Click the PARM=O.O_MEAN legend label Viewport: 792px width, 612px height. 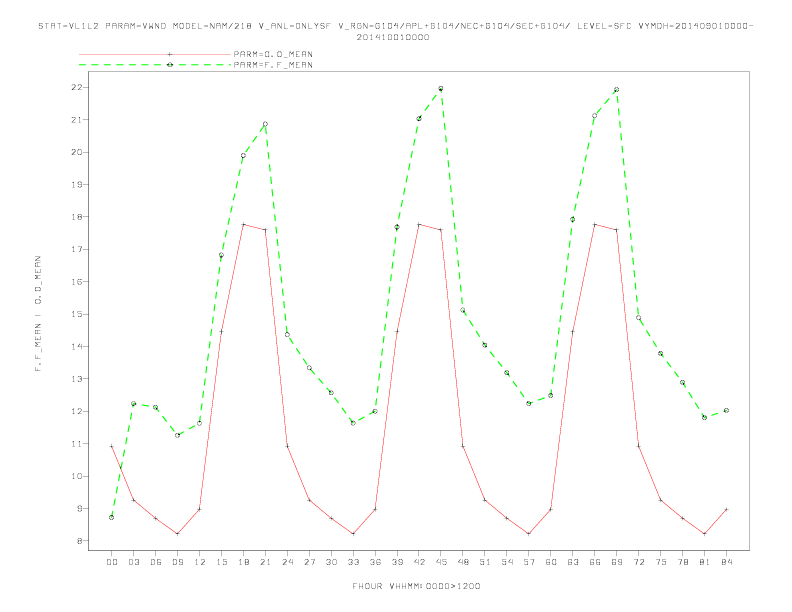(x=273, y=54)
